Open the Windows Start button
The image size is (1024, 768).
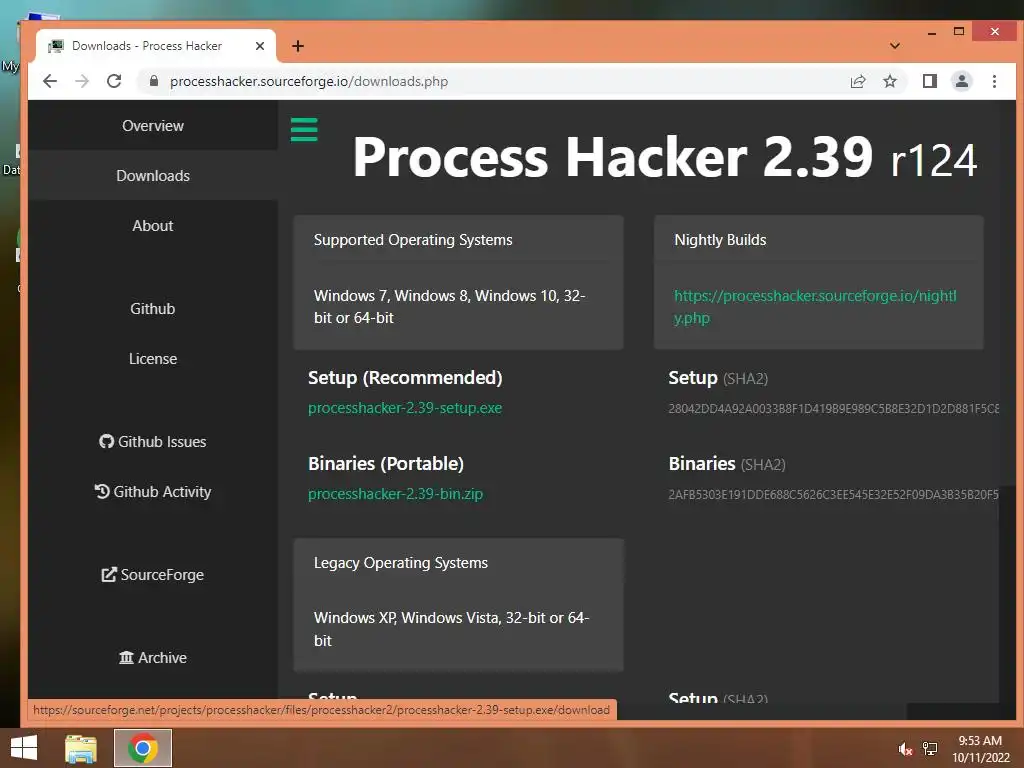24,748
